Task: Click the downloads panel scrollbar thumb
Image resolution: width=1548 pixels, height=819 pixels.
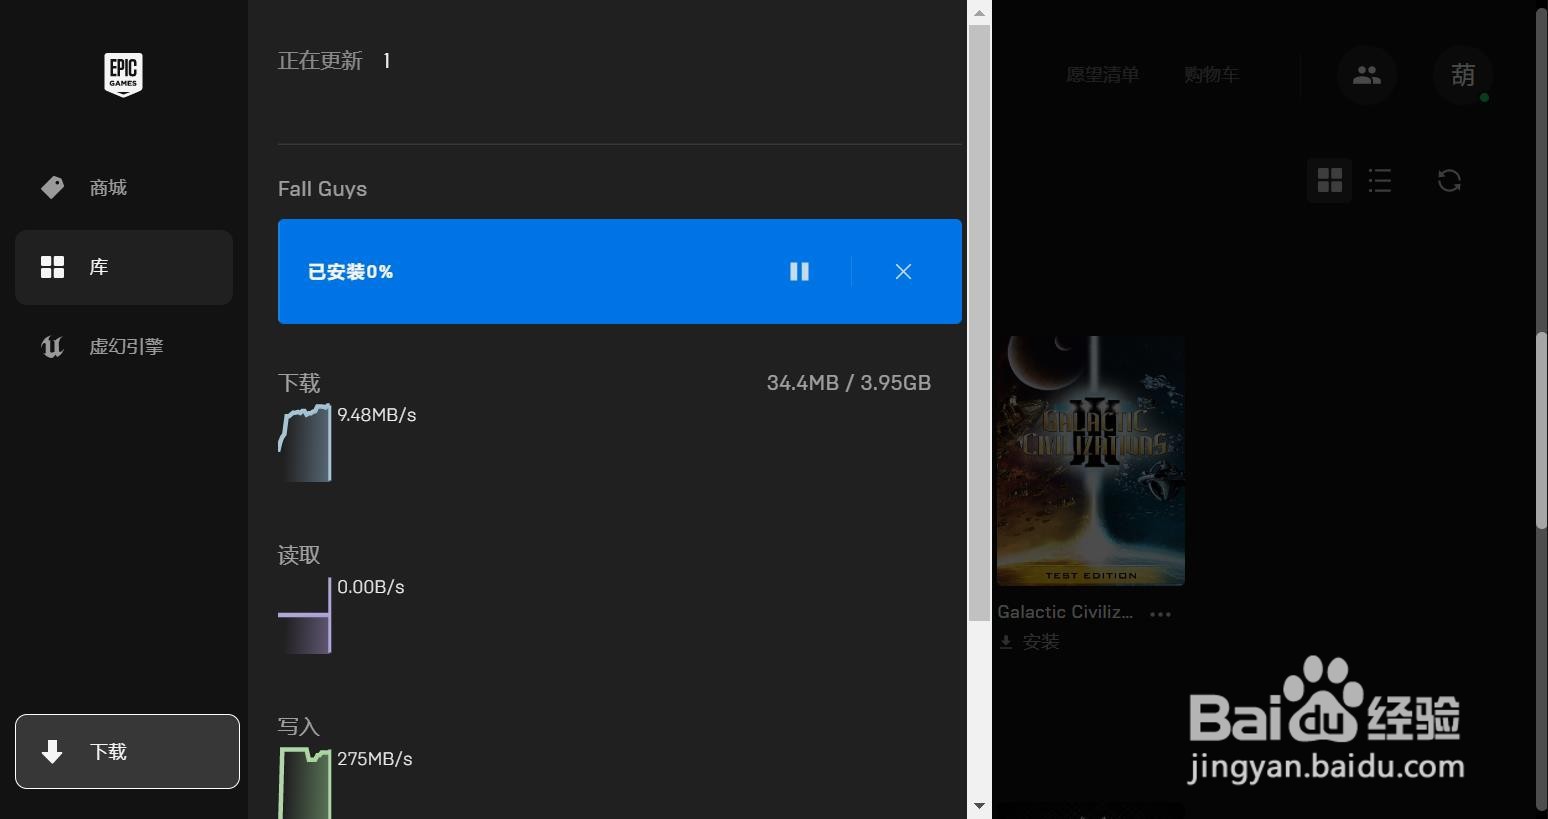Action: click(979, 323)
